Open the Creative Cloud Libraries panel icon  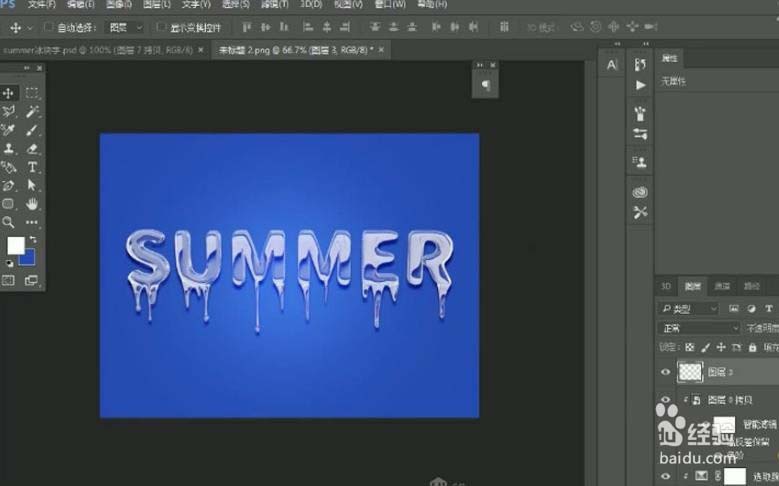pyautogui.click(x=640, y=191)
